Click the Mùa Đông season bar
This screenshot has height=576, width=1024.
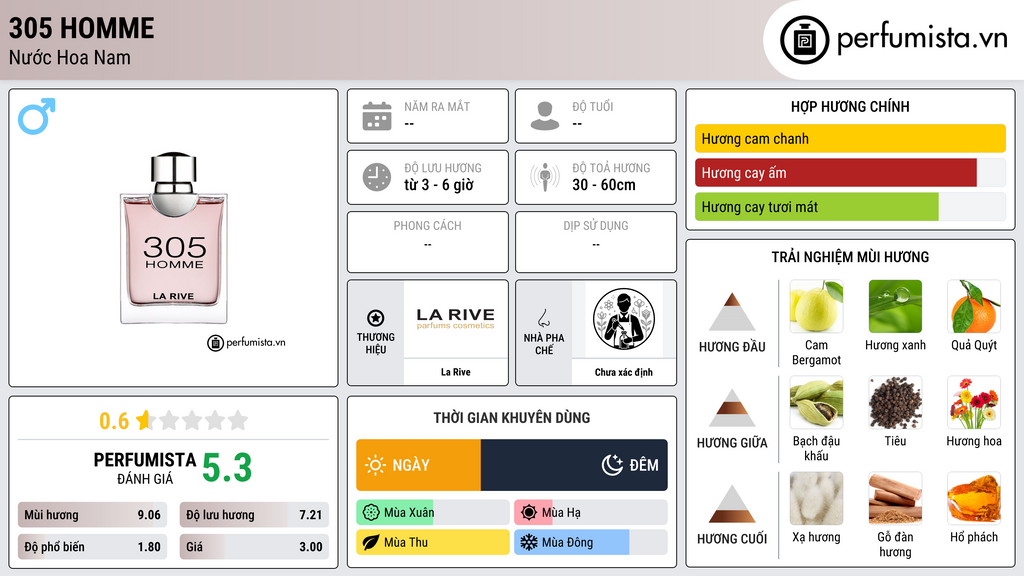point(591,542)
